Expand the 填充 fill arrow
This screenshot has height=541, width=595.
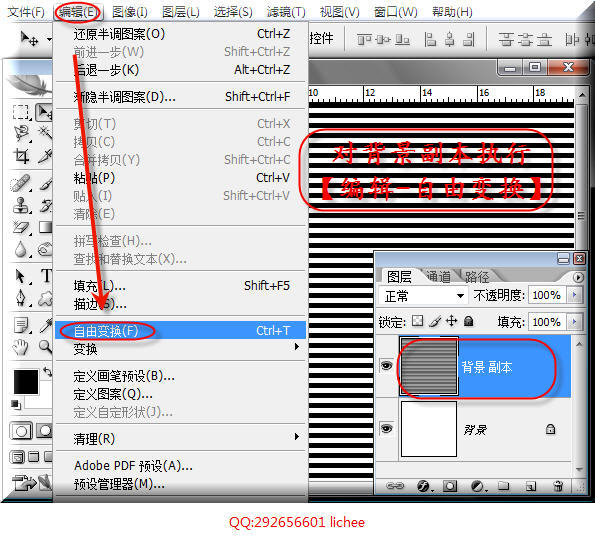tap(575, 322)
